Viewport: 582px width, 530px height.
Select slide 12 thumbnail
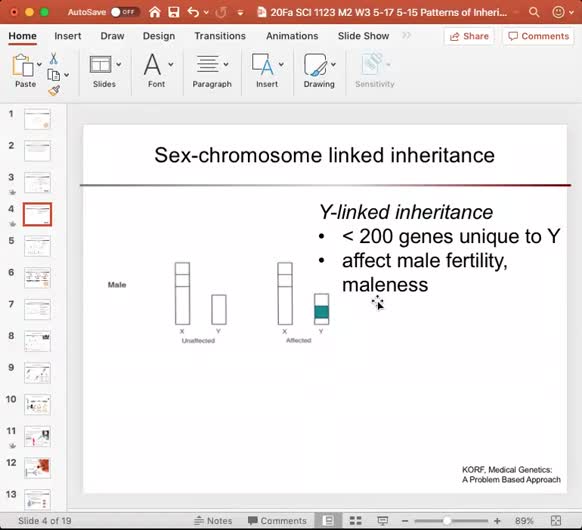[37, 467]
